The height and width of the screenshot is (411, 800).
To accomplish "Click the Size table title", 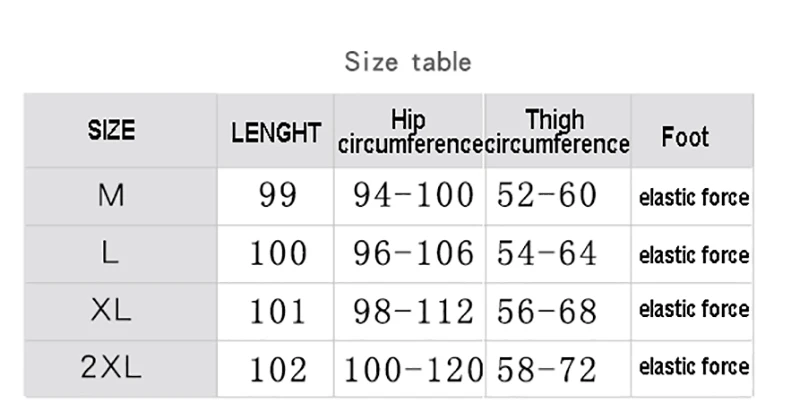I will point(408,62).
